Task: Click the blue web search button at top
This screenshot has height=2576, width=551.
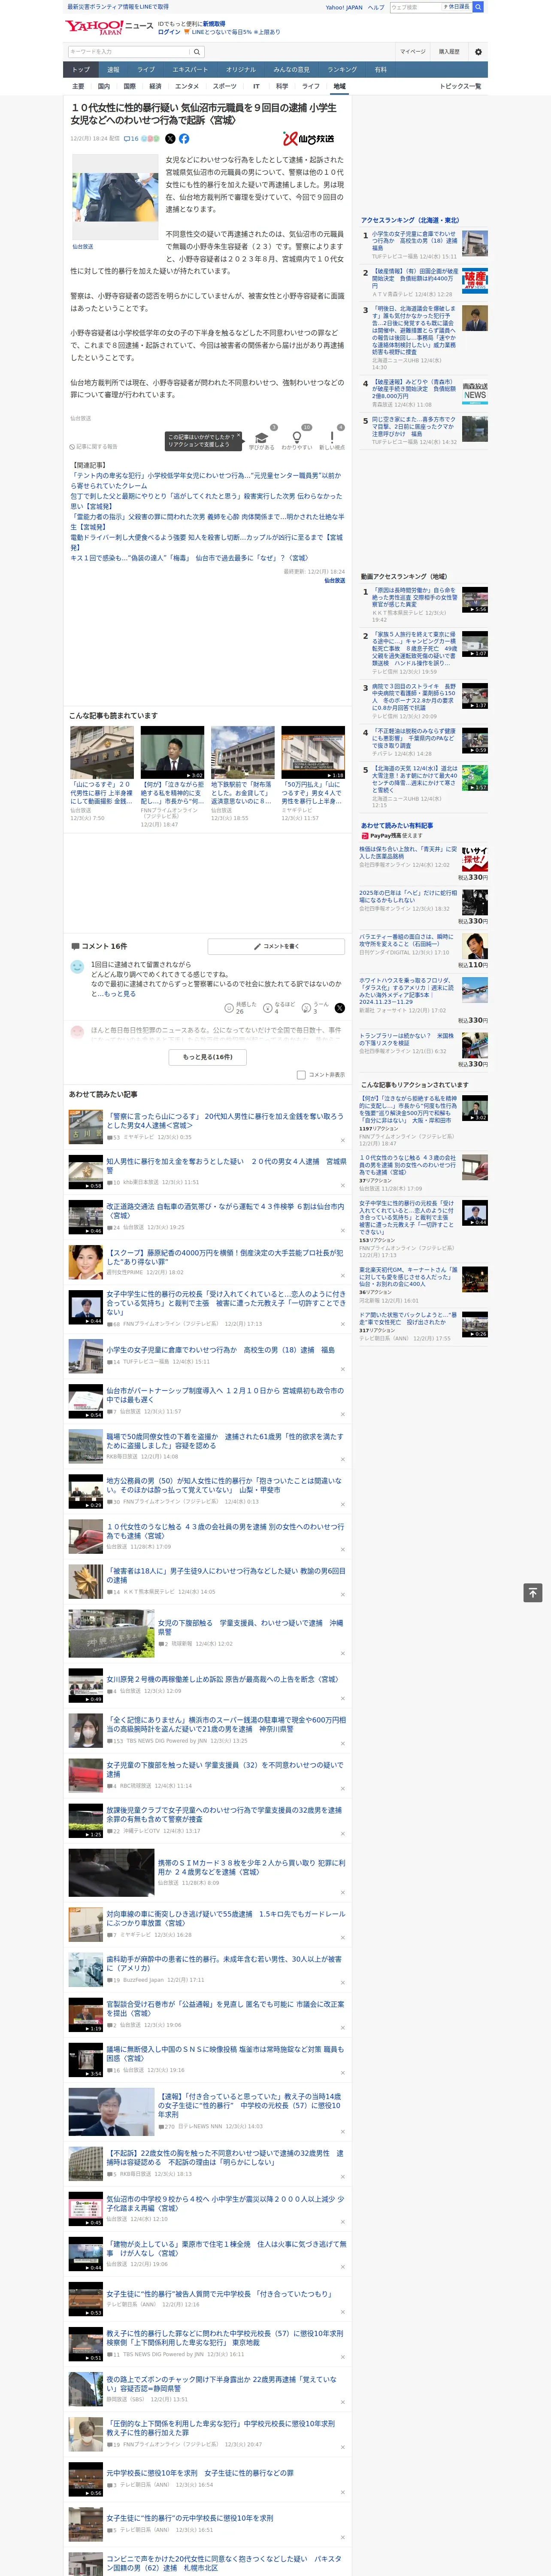Action: pos(478,7)
